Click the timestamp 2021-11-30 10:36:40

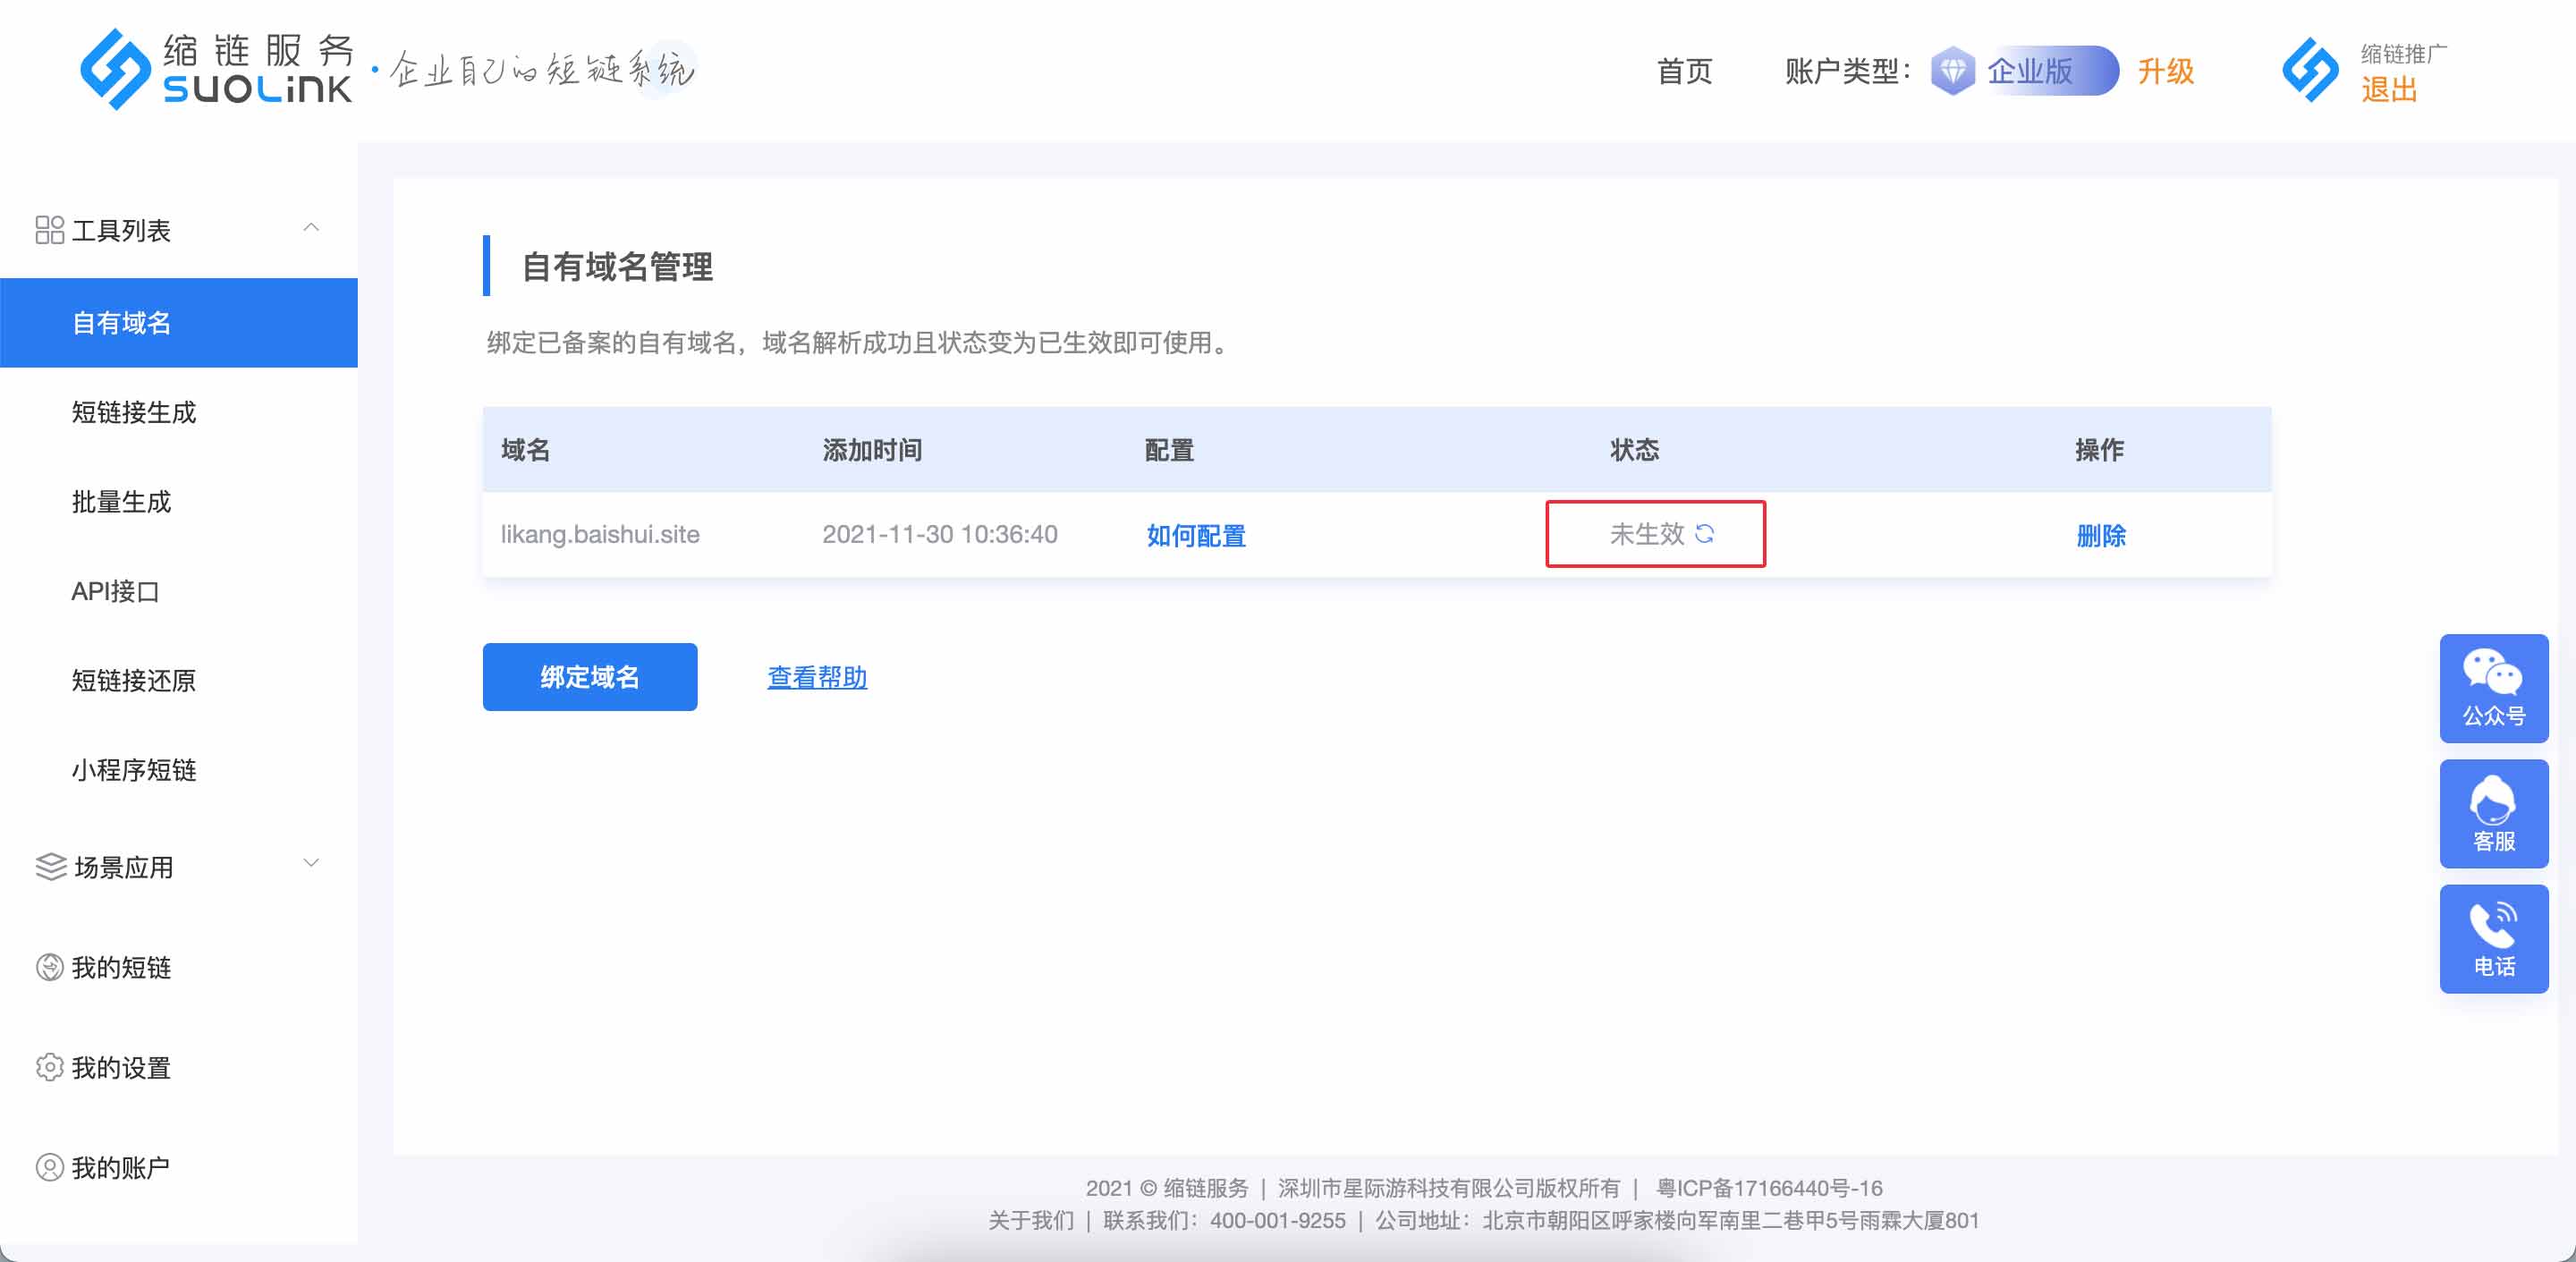940,534
